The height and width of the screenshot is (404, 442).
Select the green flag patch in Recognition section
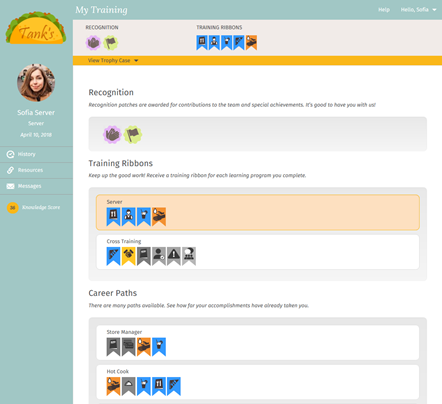tap(133, 135)
